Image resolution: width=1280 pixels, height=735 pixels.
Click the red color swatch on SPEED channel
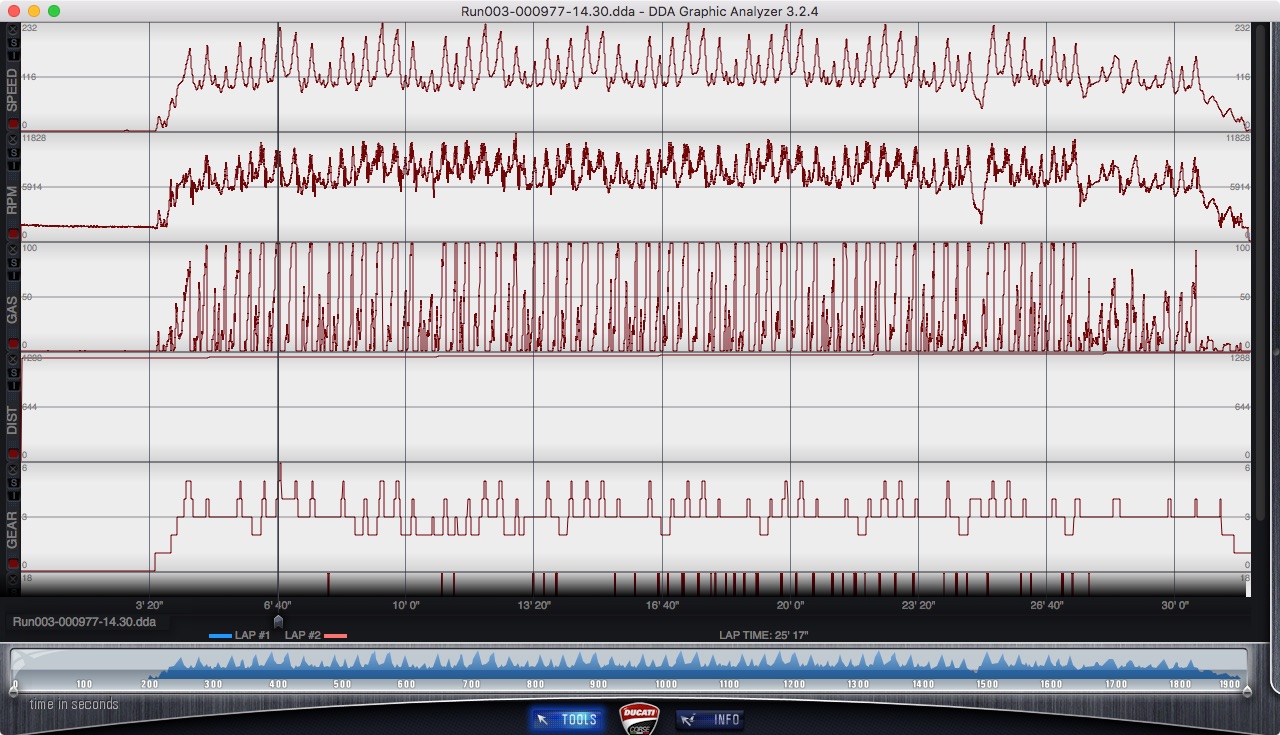[x=12, y=124]
